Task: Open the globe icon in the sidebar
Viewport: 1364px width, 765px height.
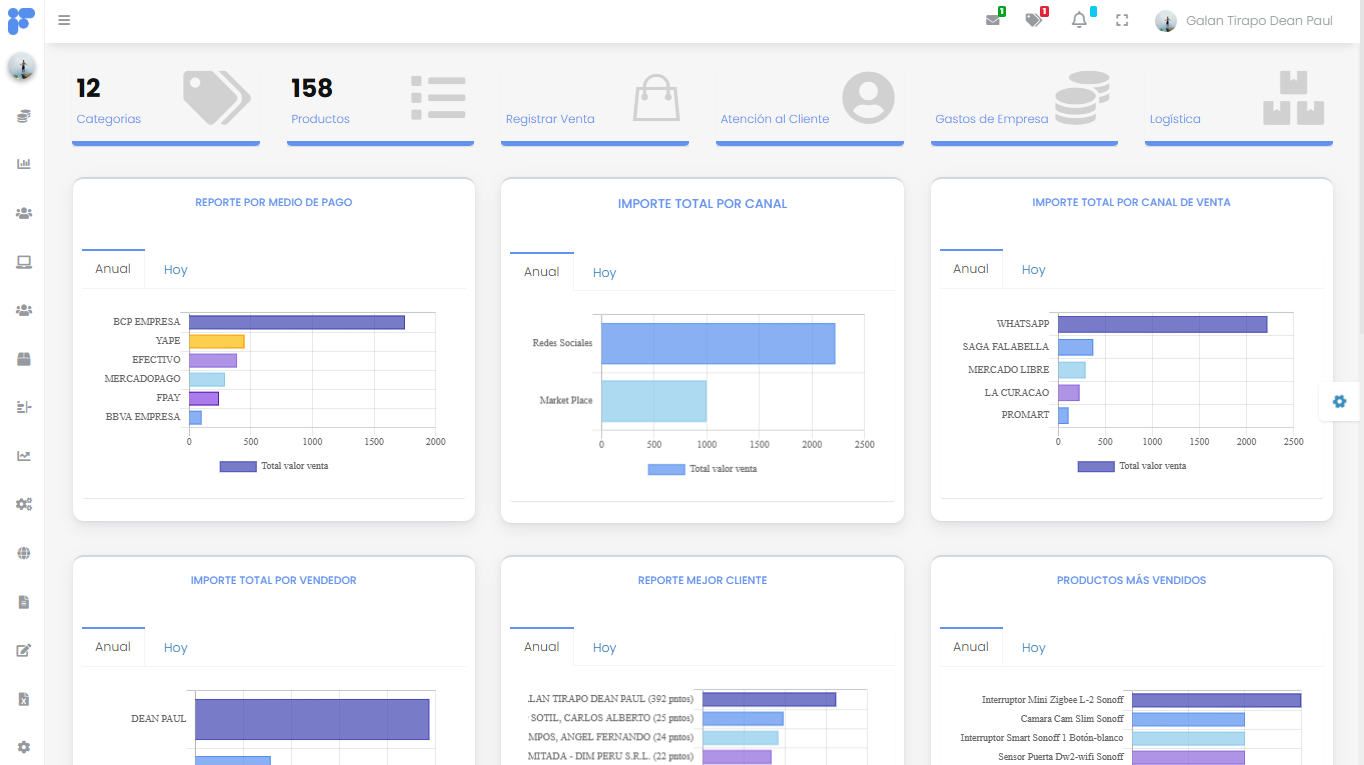Action: tap(23, 553)
